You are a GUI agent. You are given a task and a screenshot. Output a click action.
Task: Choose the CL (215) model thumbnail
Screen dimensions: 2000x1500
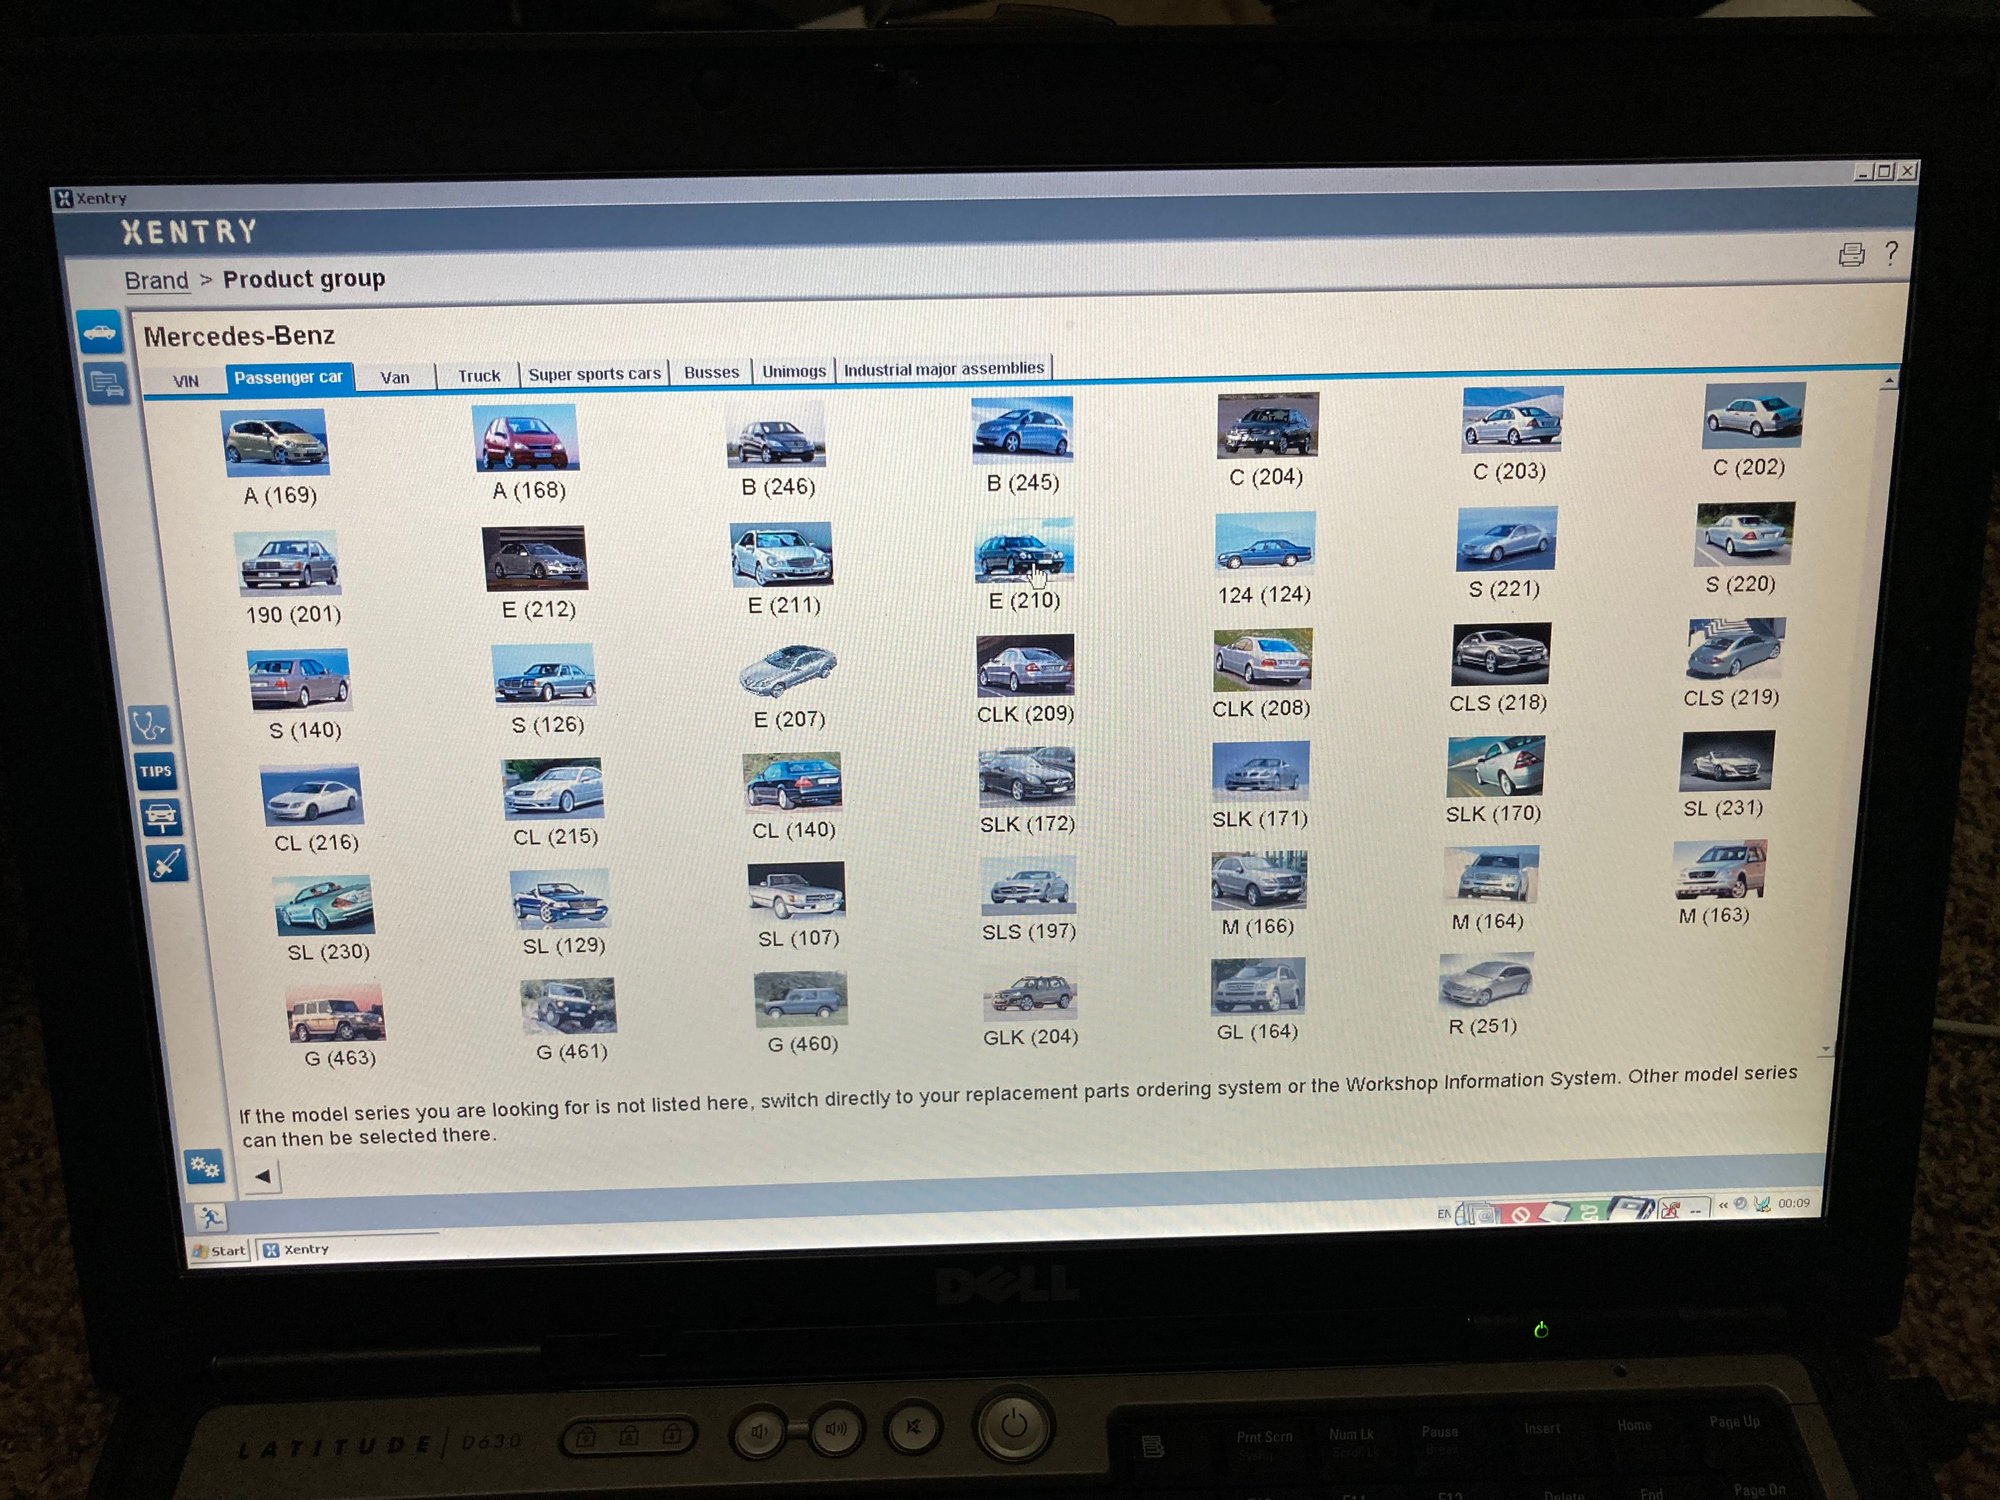click(x=553, y=788)
